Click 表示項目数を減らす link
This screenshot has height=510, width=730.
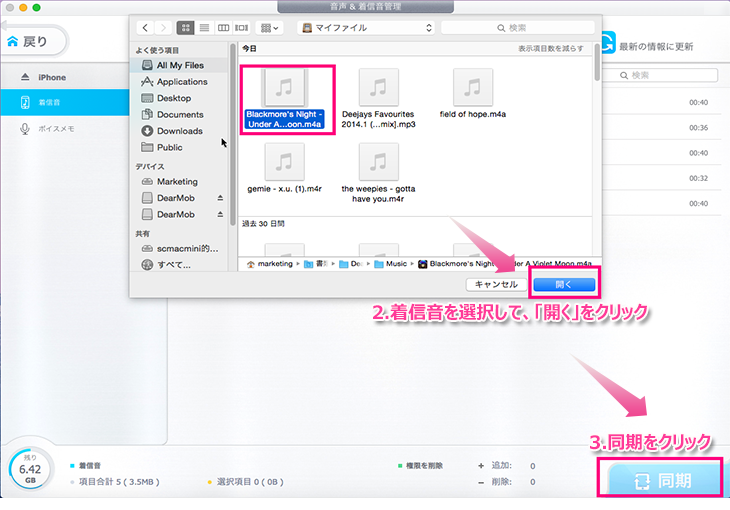(x=551, y=48)
